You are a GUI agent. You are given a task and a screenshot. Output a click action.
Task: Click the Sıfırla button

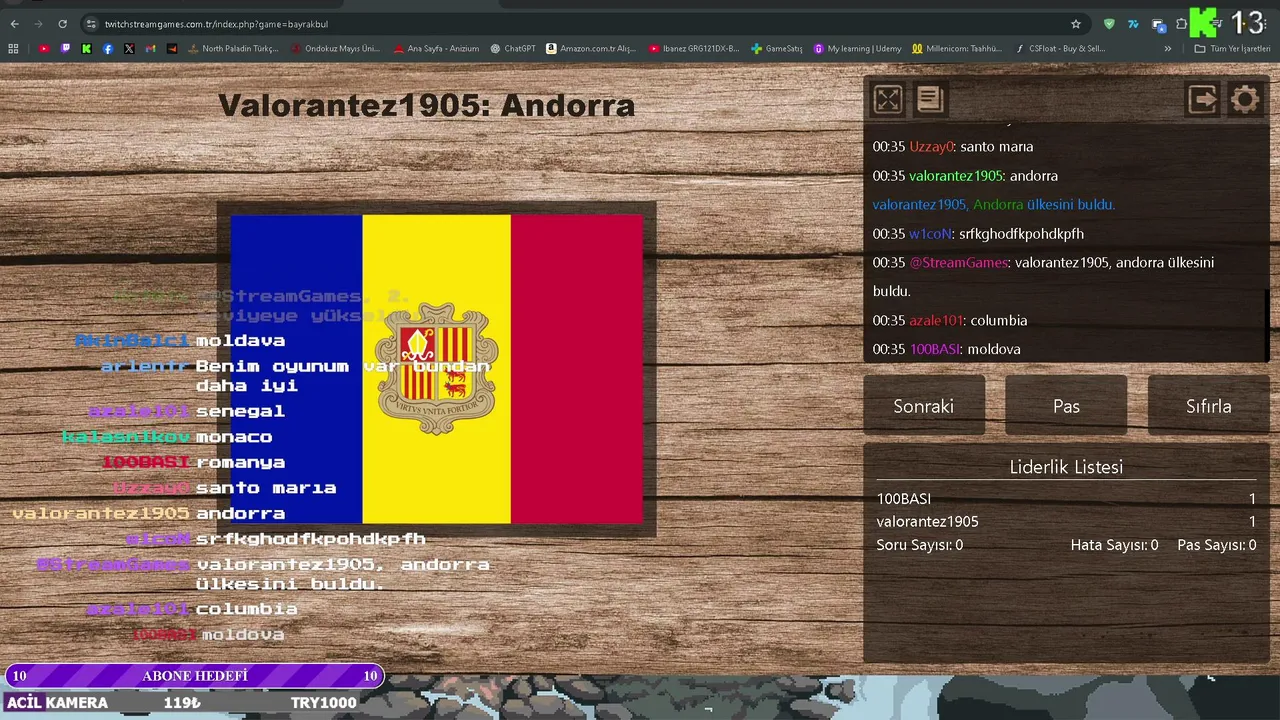(x=1208, y=406)
